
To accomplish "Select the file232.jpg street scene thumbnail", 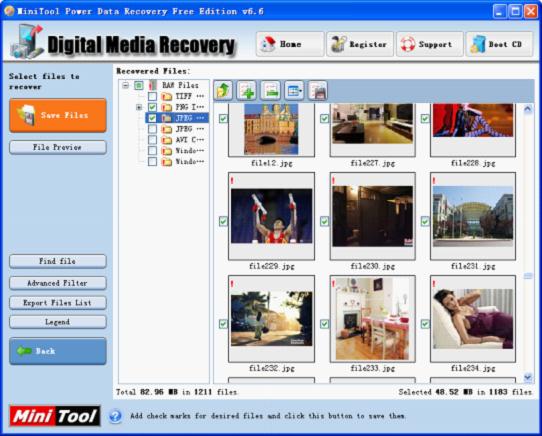I will point(271,319).
